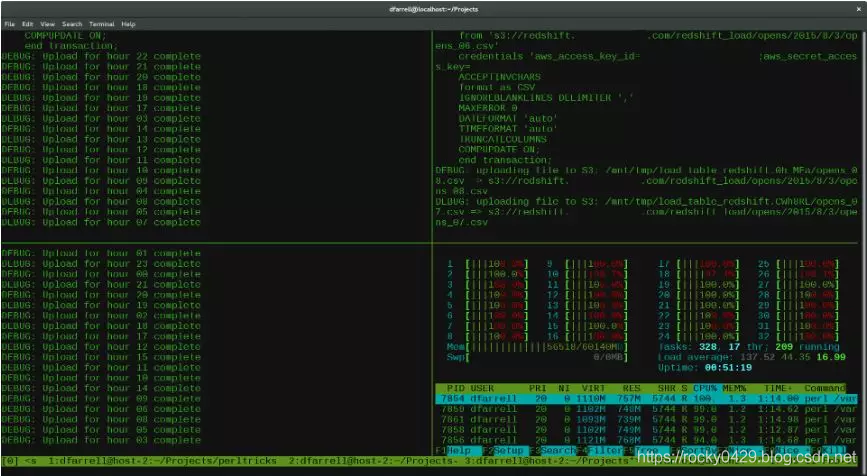Open the File menu
The image size is (867, 476).
click(9, 24)
